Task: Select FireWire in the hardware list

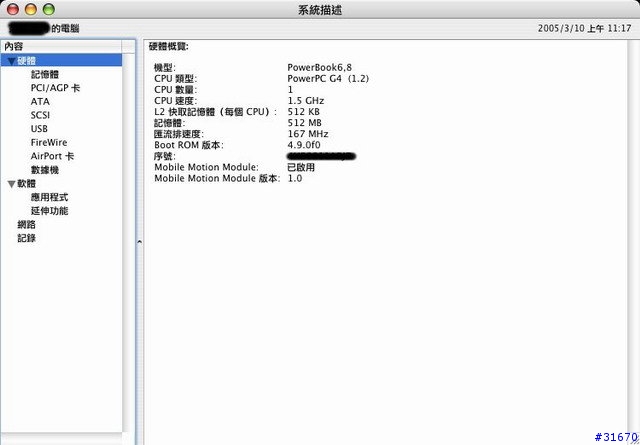Action: [49, 142]
